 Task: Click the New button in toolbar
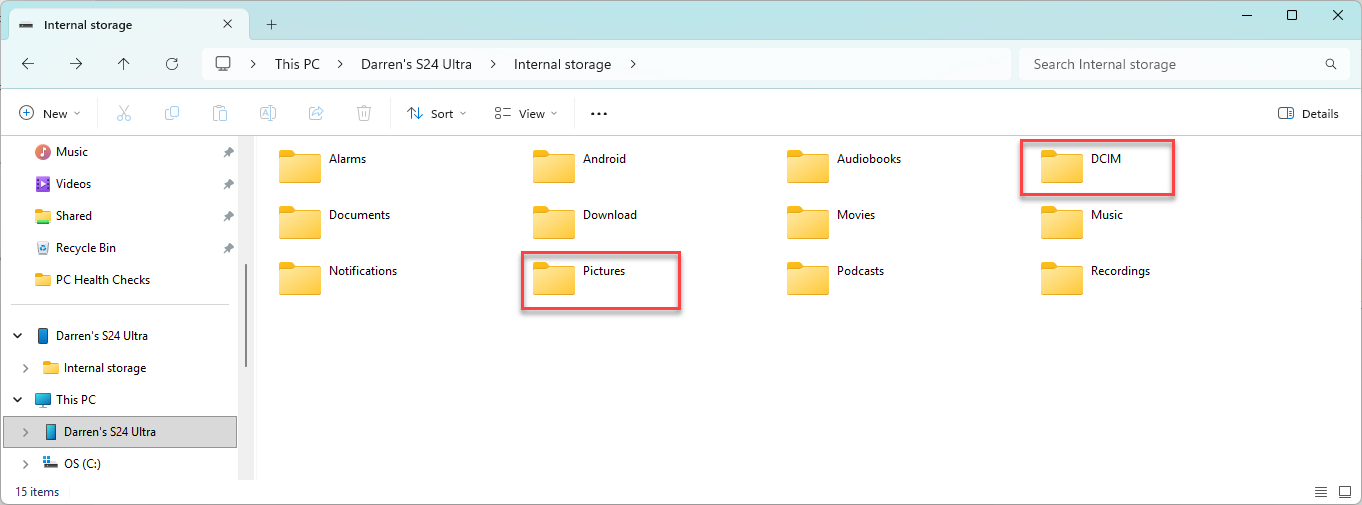click(x=50, y=114)
